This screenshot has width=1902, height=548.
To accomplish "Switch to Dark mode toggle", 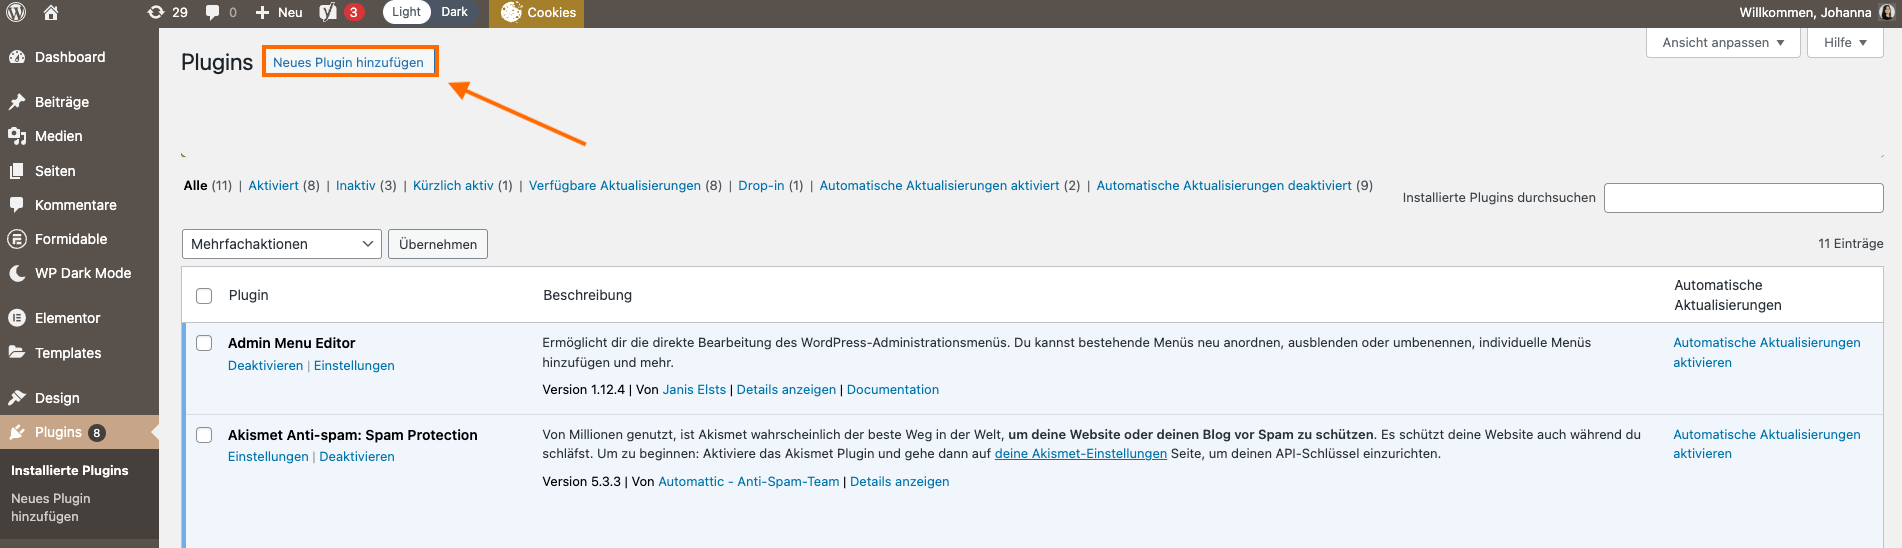I will (454, 12).
